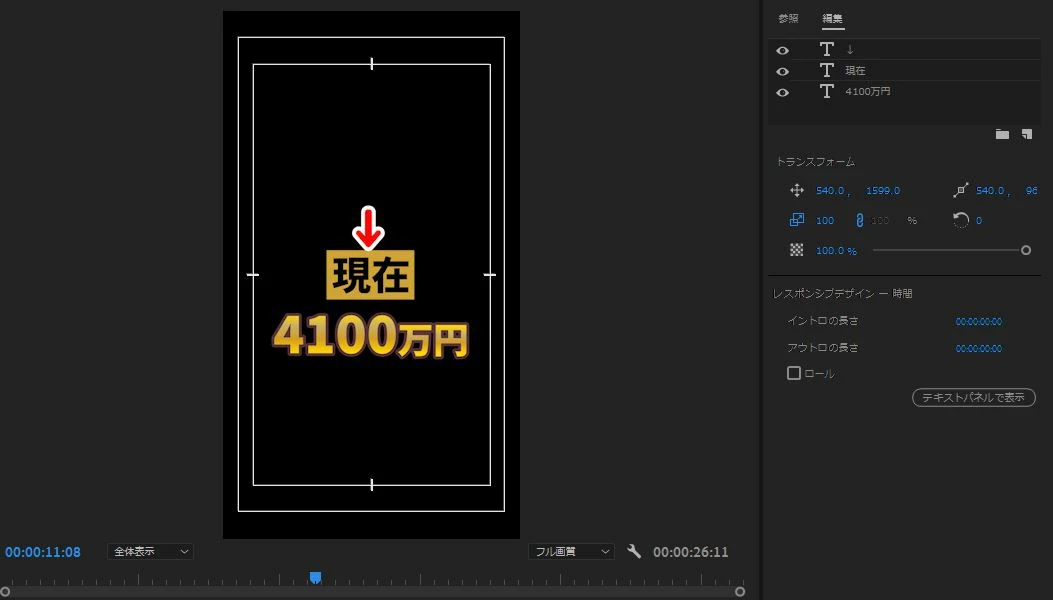Click the トランスフォーム section heading
The width and height of the screenshot is (1053, 600).
816,162
